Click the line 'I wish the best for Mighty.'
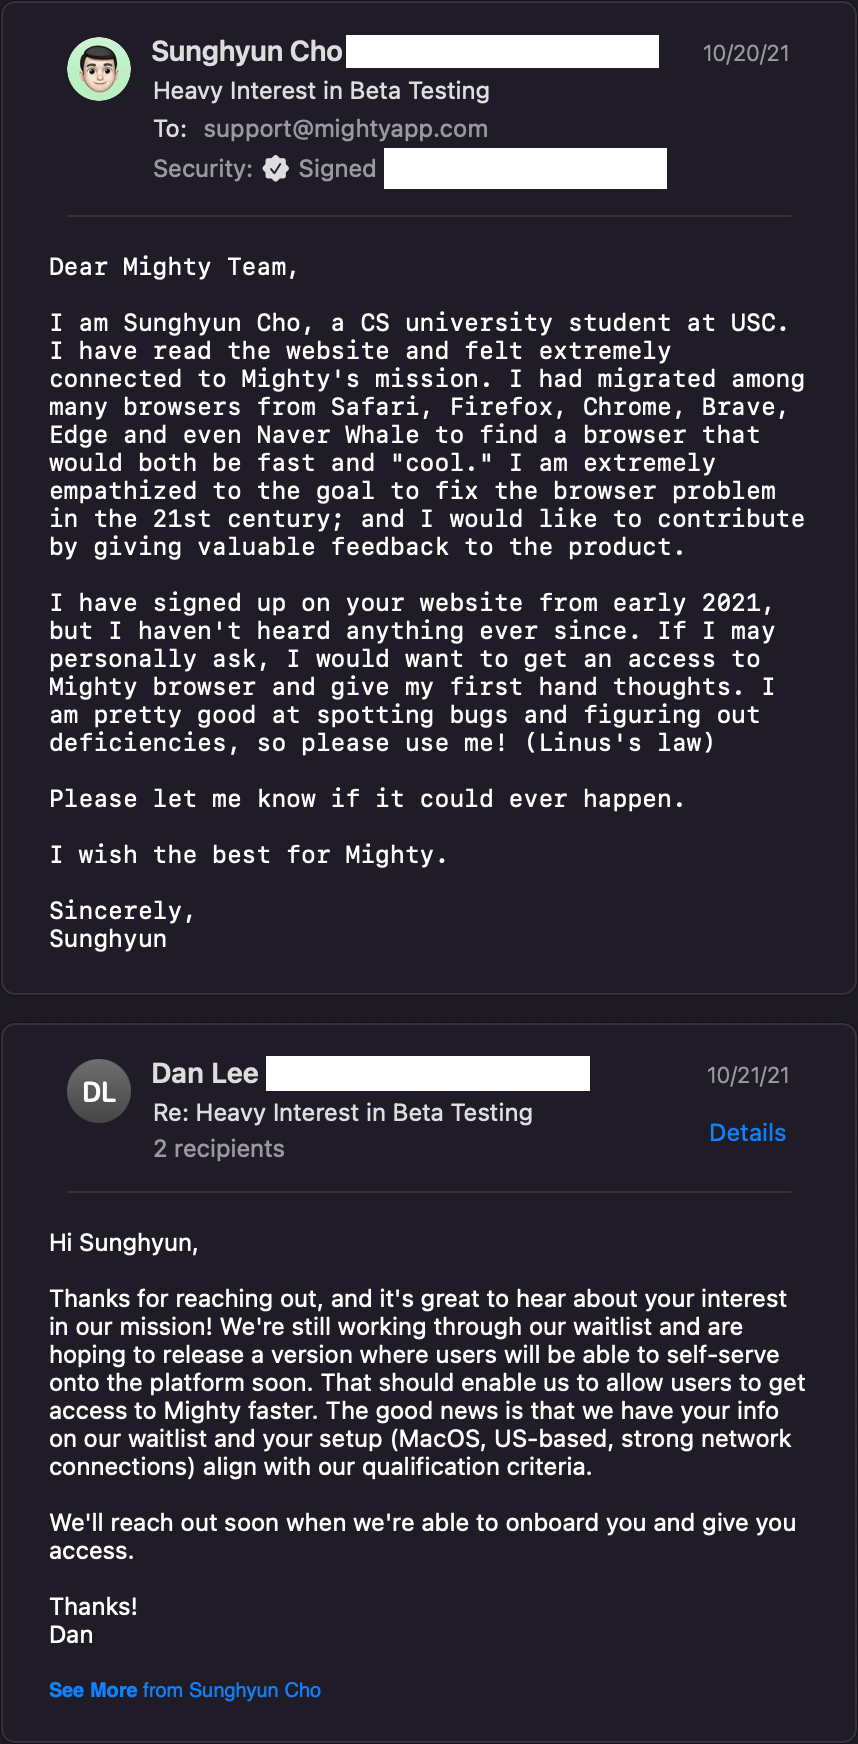 click(247, 855)
